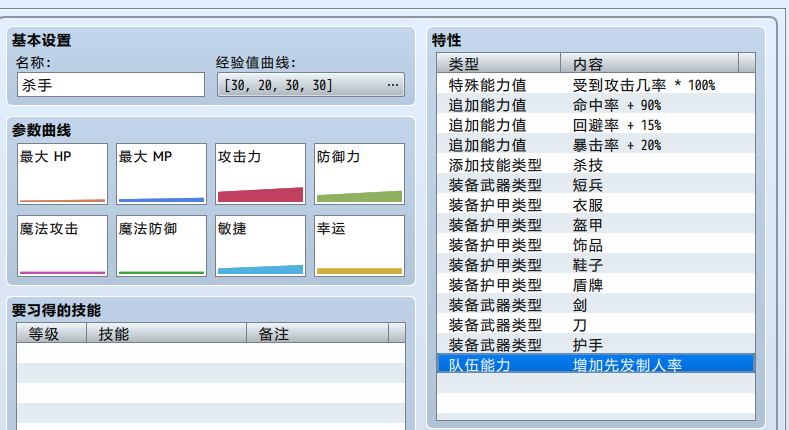Open the 防御力 parameter curve
789x430 pixels.
point(359,174)
